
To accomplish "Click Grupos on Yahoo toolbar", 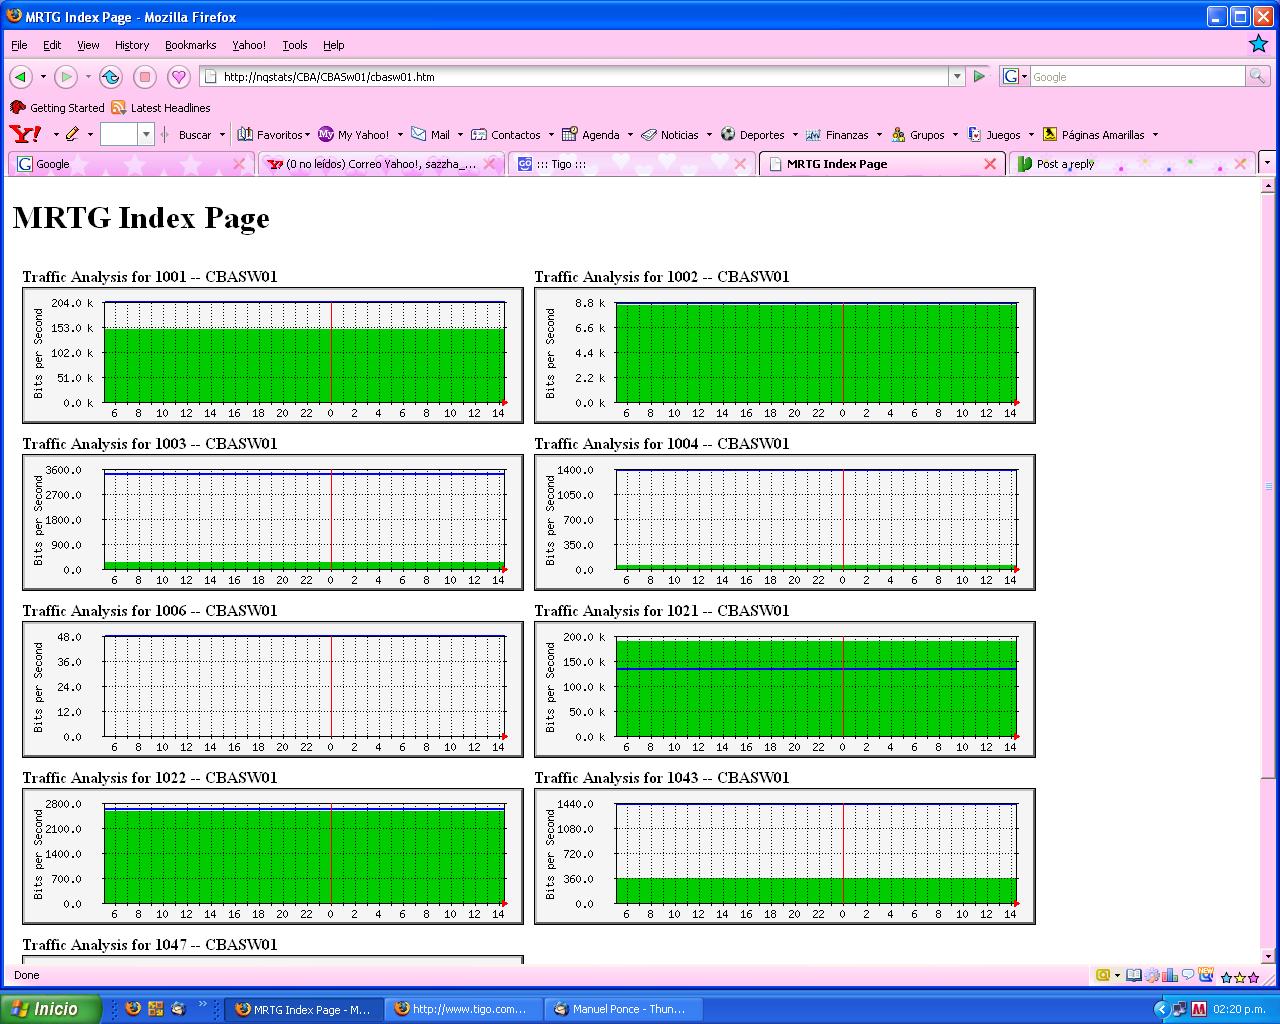I will (918, 135).
